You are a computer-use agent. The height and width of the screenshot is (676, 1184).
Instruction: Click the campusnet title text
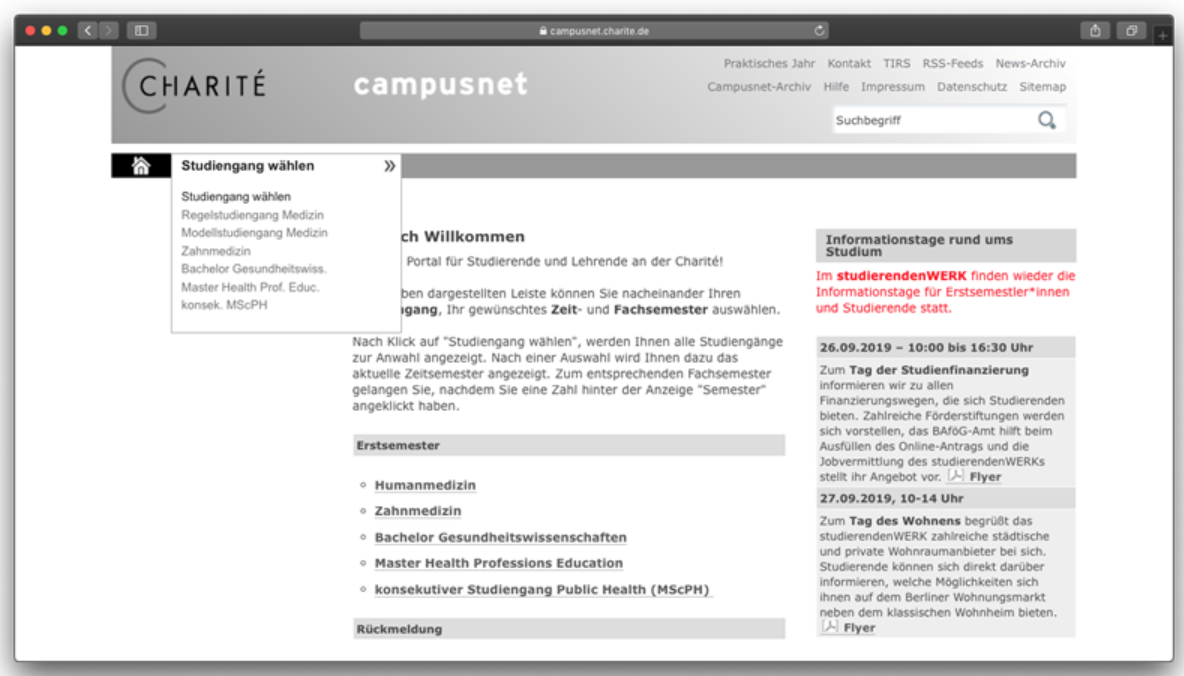click(x=440, y=85)
